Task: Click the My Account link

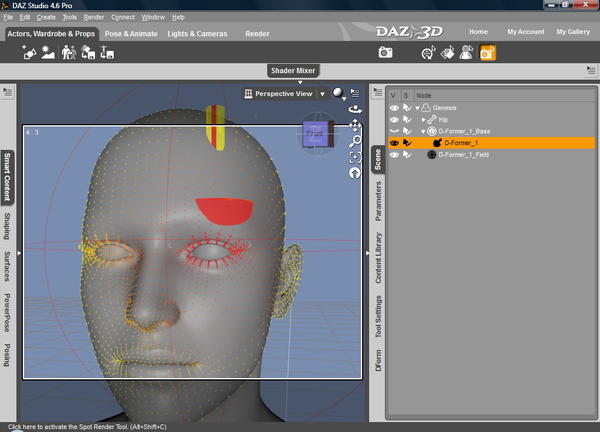Action: (x=526, y=32)
